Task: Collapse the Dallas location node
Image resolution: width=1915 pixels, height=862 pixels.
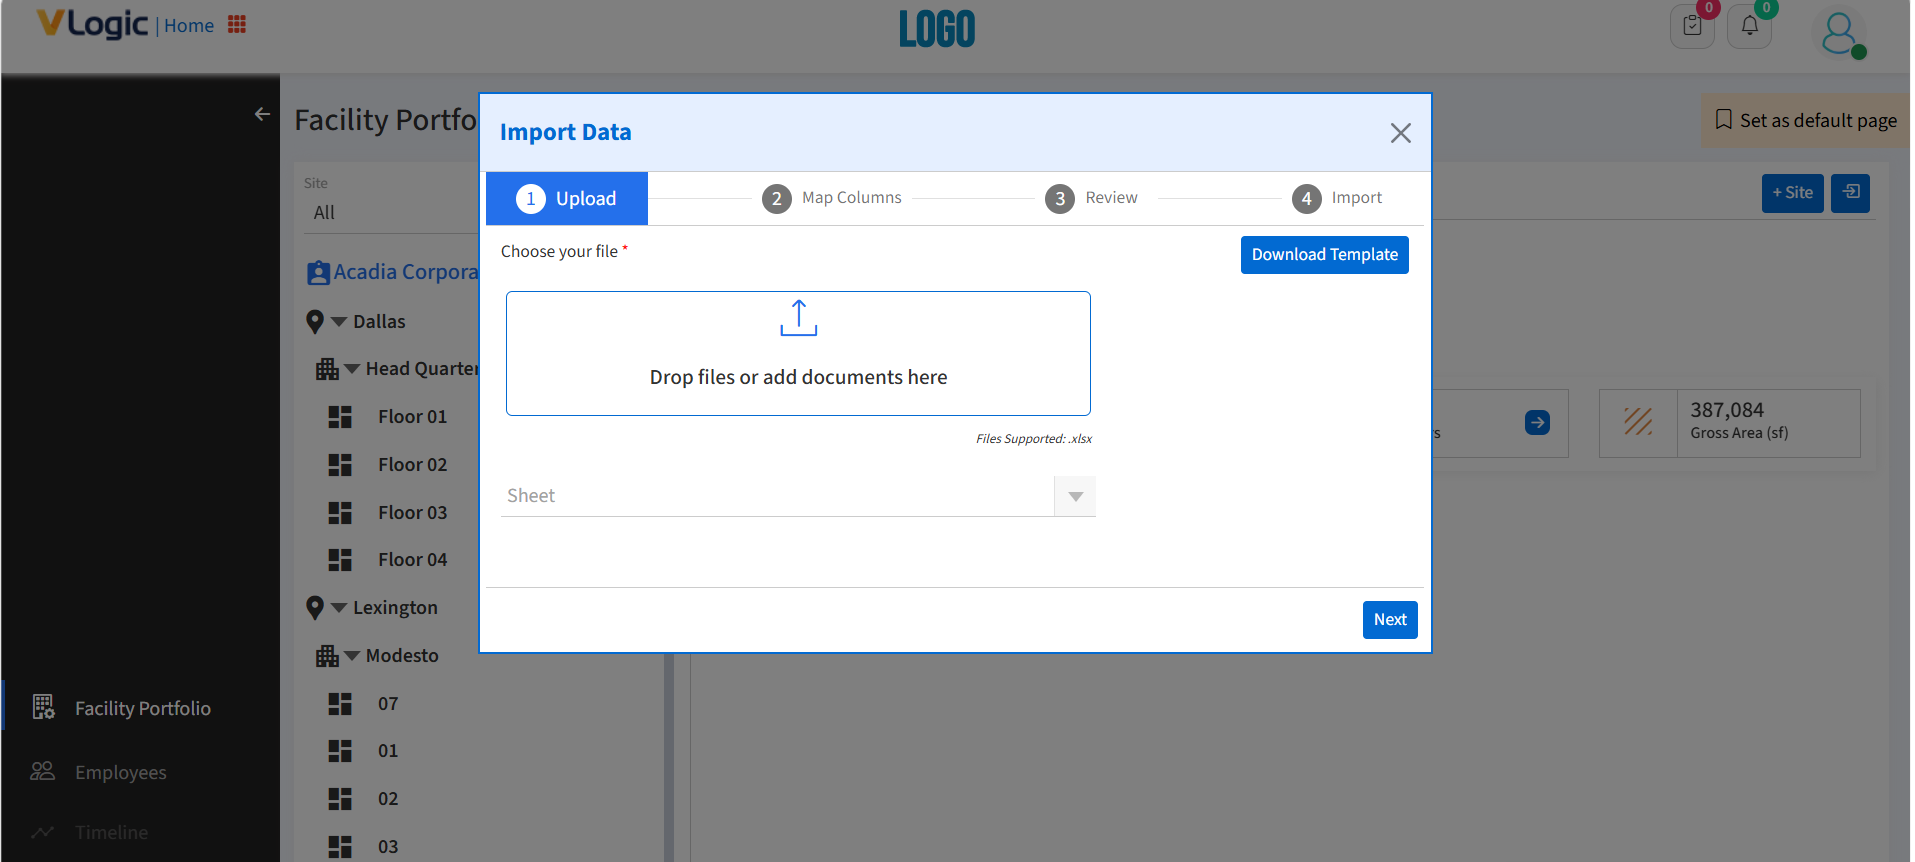Action: (339, 322)
